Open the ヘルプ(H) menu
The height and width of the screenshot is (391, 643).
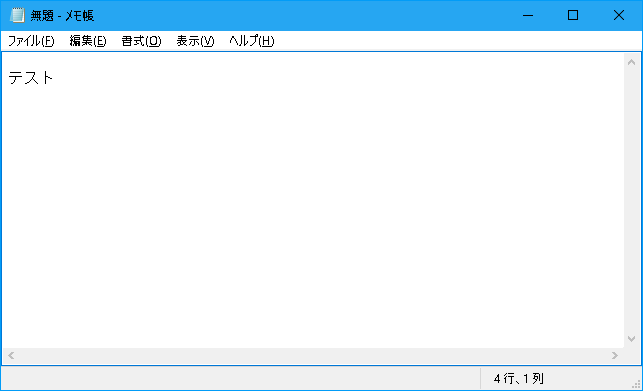coord(251,41)
